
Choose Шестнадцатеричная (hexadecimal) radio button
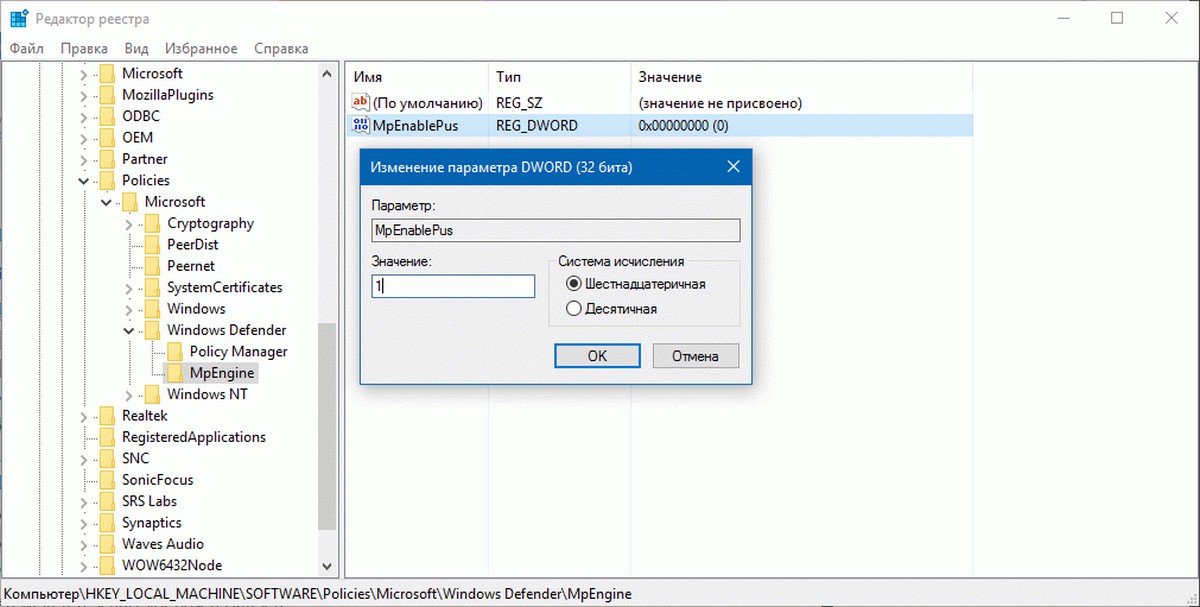[574, 285]
